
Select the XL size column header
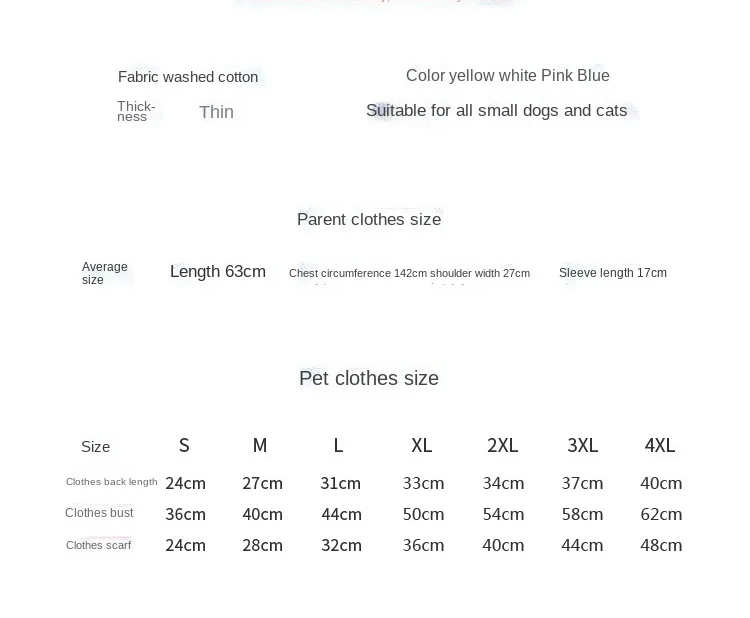coord(421,445)
